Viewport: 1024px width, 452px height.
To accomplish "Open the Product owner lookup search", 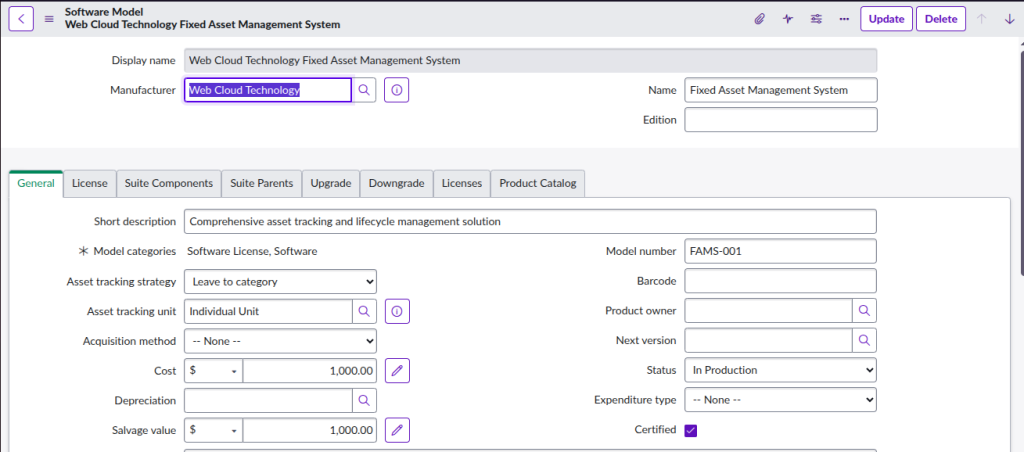I will 865,311.
